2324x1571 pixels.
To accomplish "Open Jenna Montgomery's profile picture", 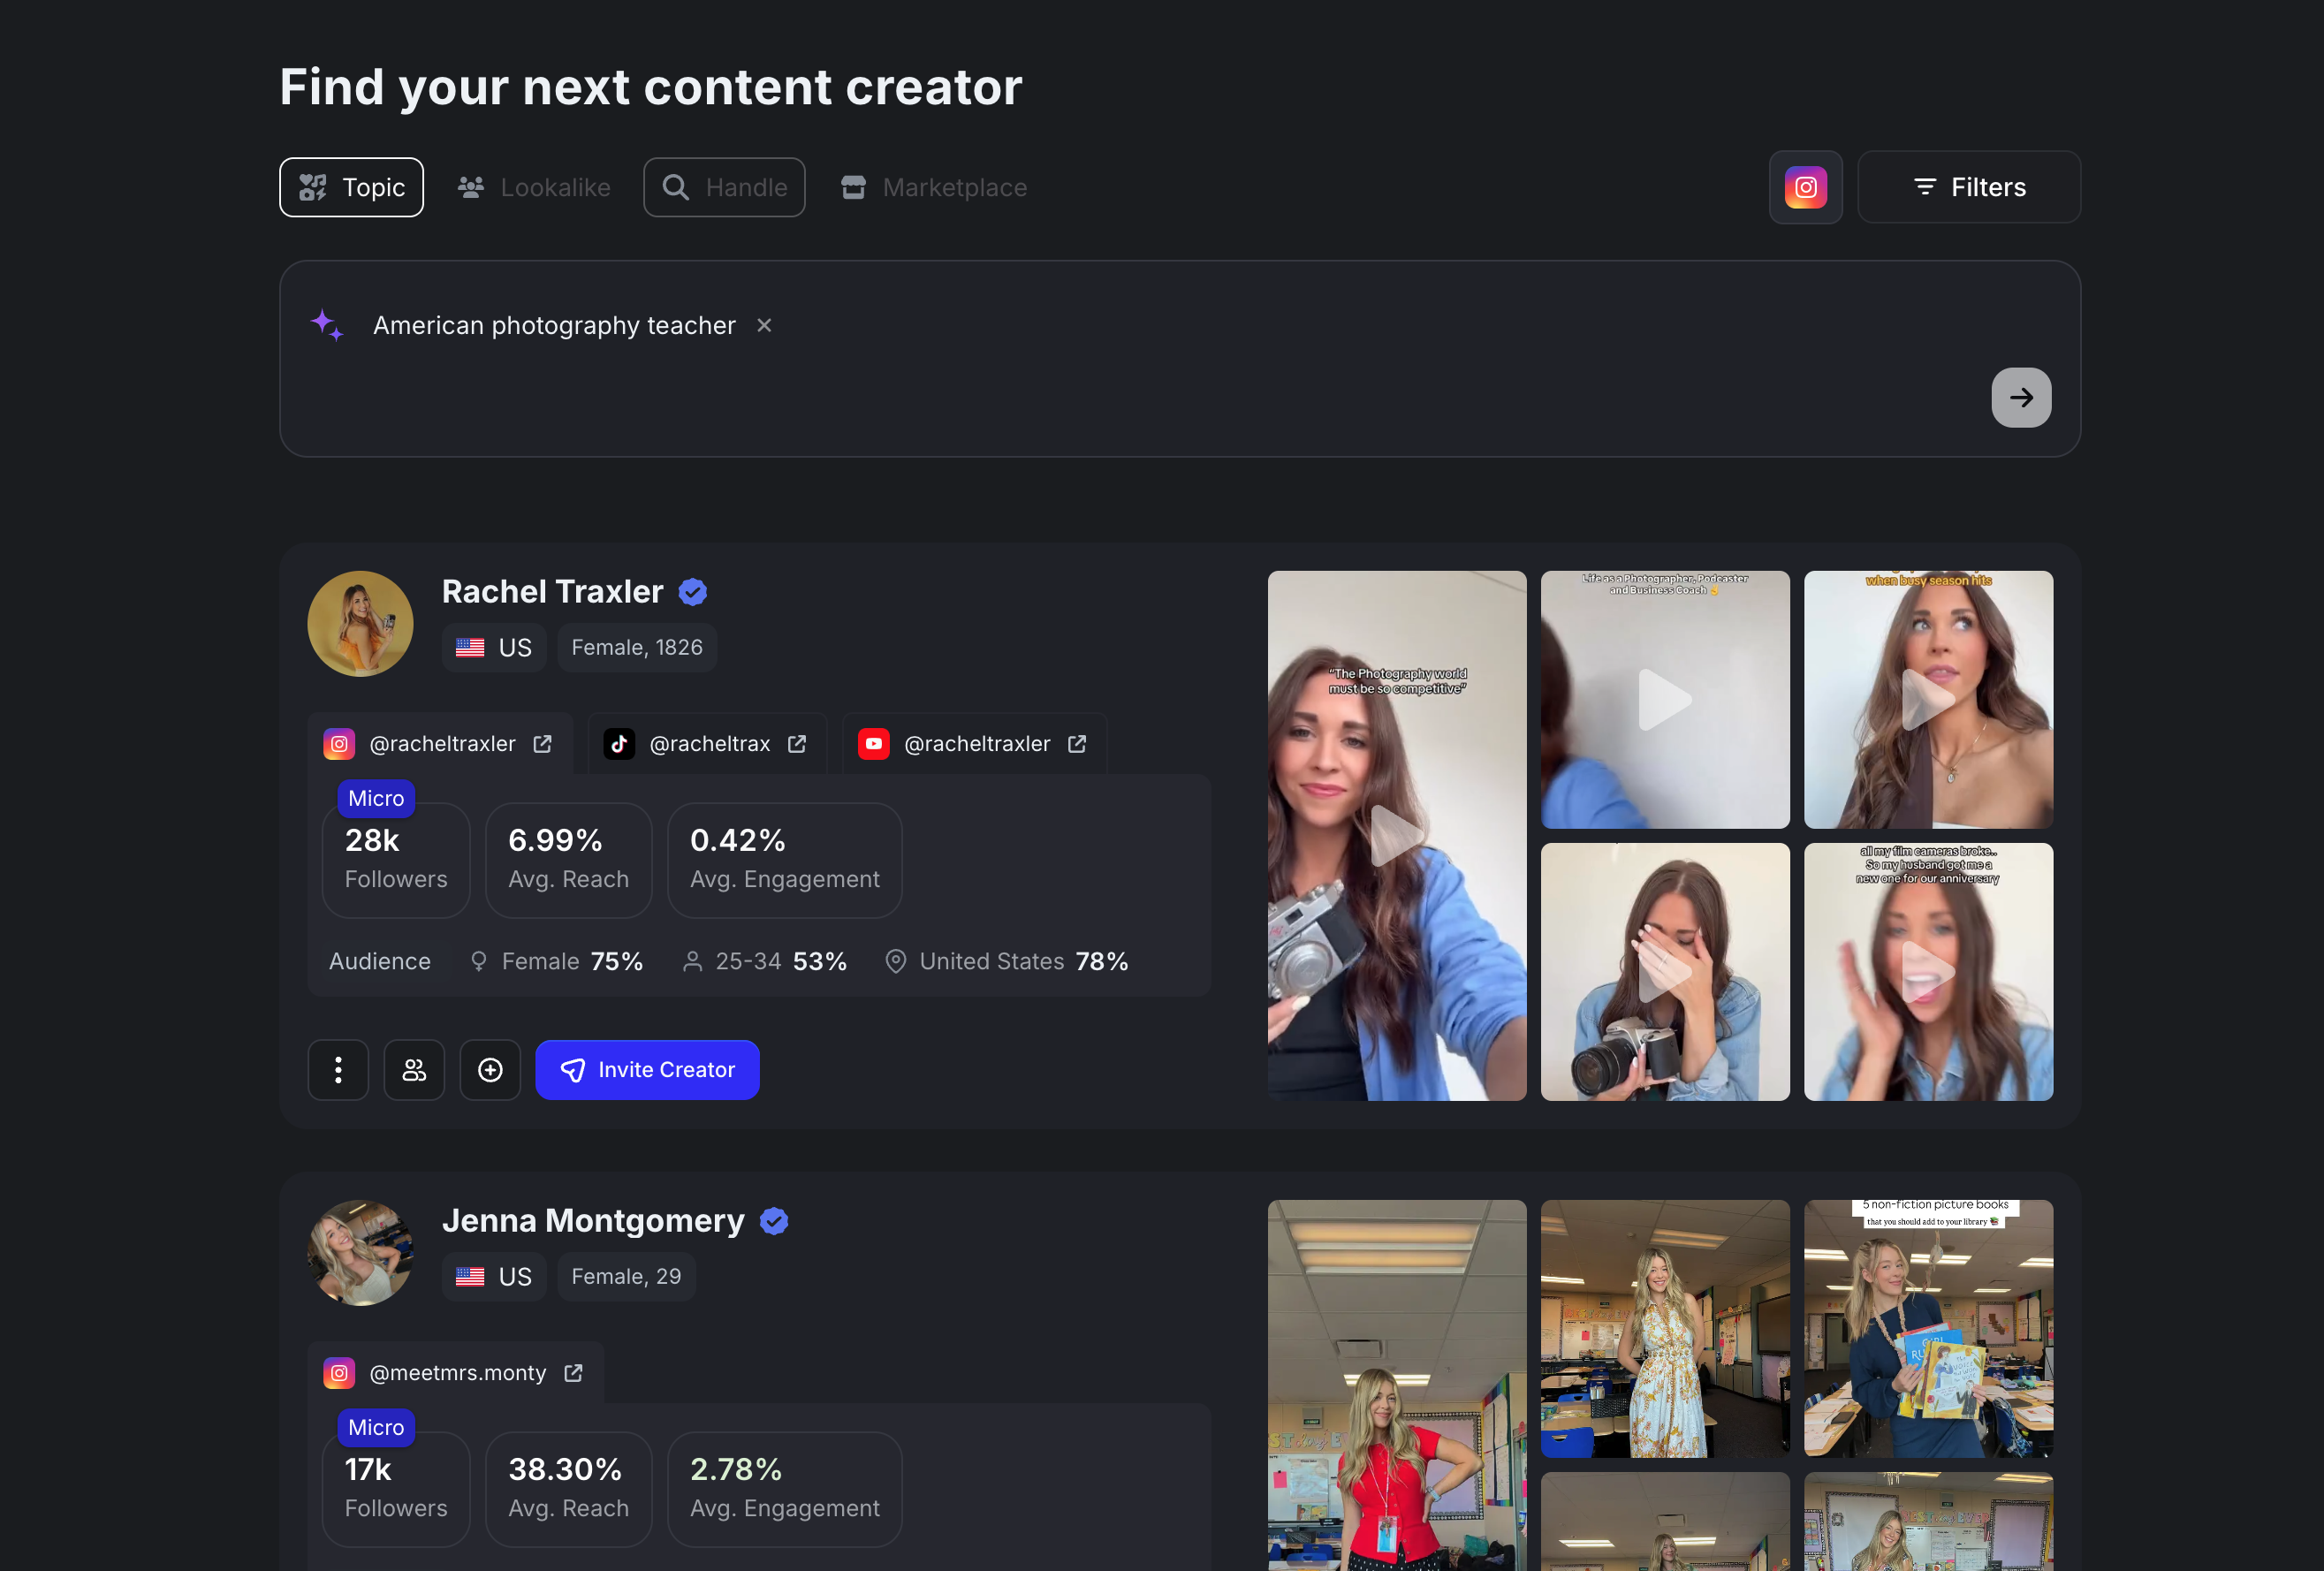I will tap(360, 1252).
